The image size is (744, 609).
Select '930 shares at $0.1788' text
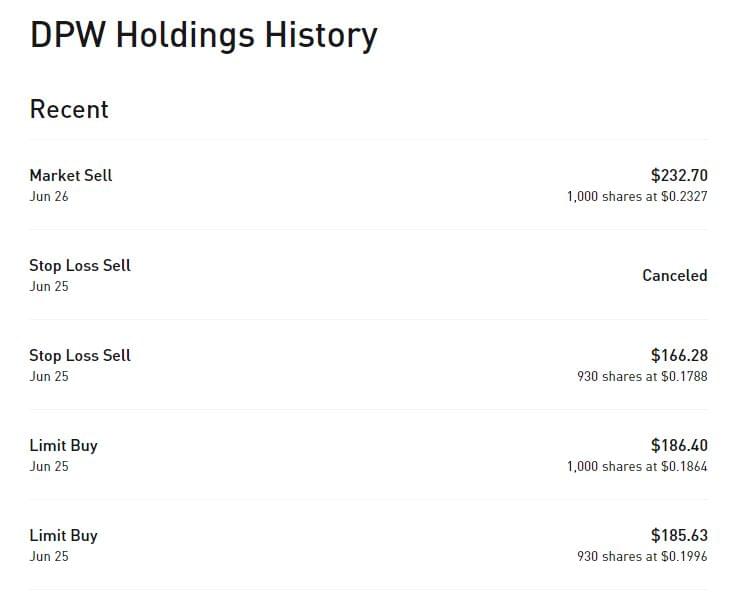coord(642,377)
